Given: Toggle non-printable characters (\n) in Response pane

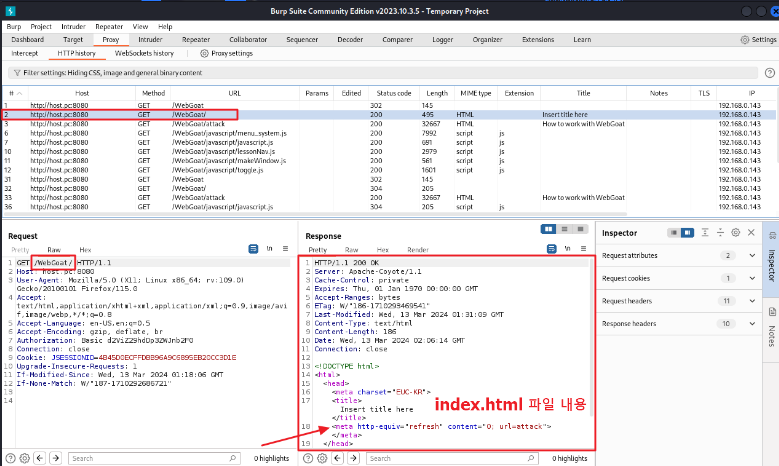Looking at the screenshot, I should [567, 249].
